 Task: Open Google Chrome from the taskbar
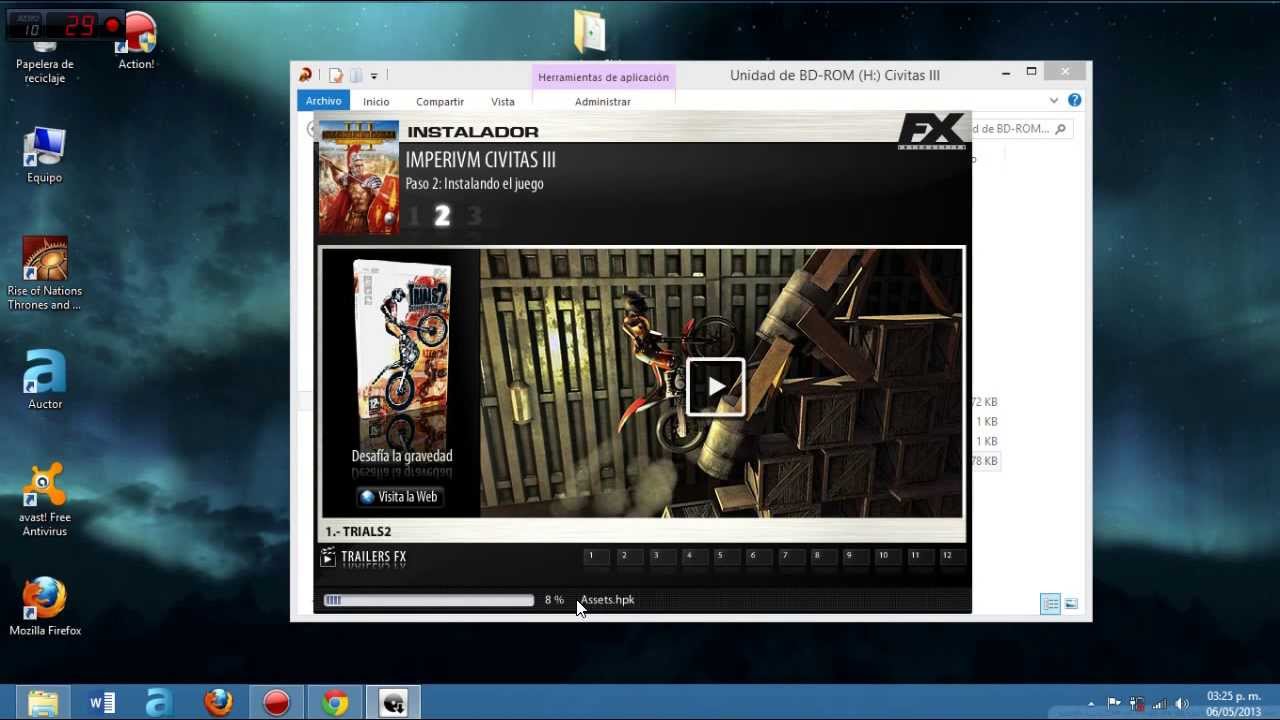coord(335,703)
